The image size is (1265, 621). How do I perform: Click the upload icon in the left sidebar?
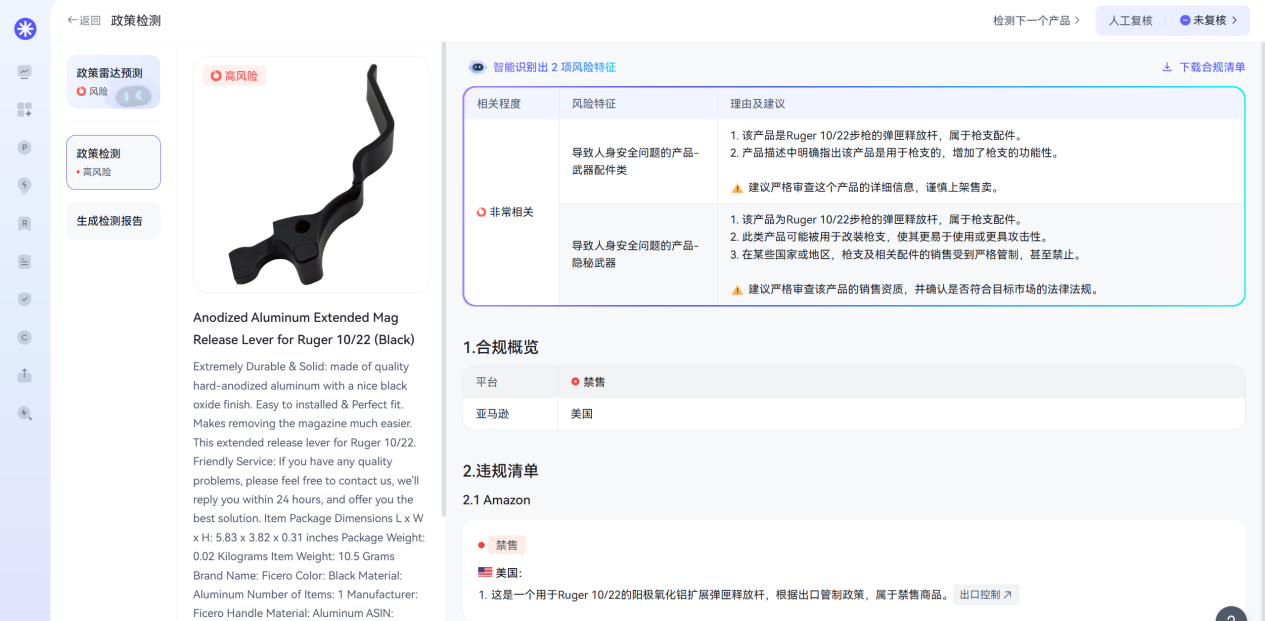click(x=24, y=374)
